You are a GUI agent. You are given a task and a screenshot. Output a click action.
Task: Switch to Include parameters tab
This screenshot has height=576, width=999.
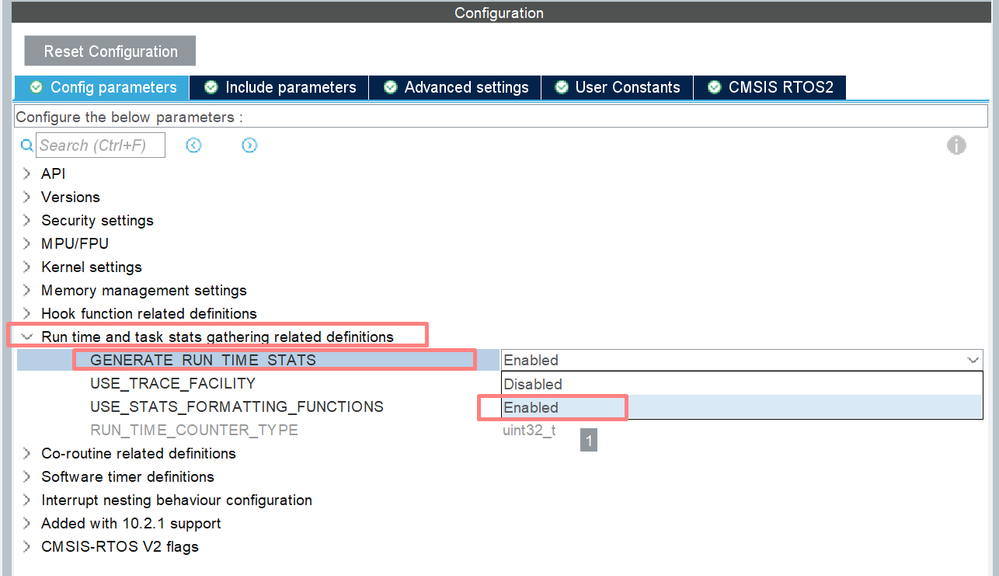[280, 87]
